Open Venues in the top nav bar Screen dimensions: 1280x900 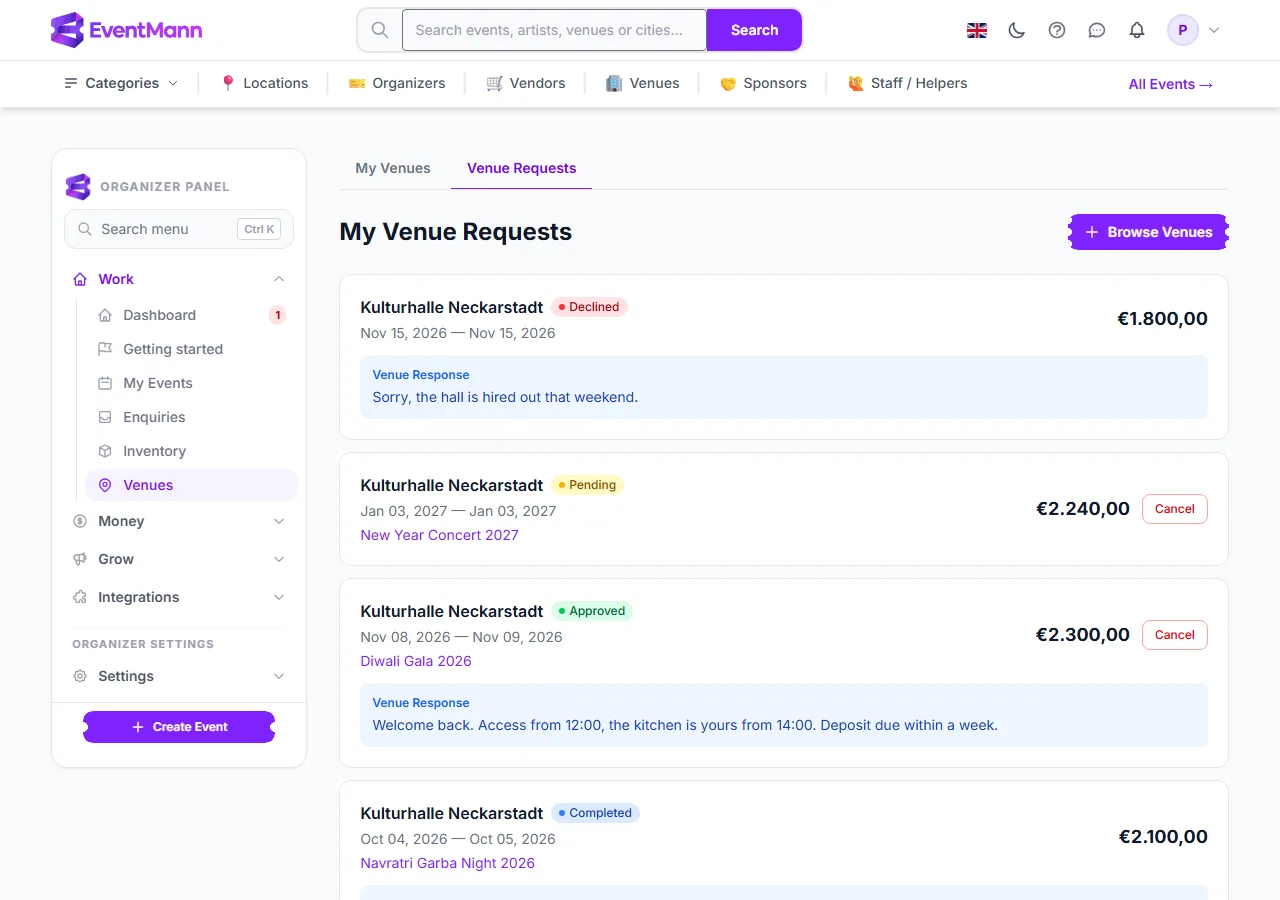[643, 83]
